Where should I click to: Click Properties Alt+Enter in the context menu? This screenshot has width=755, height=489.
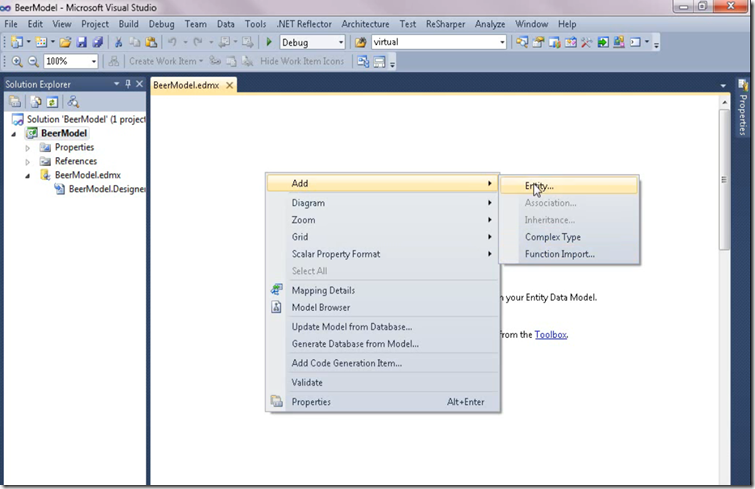[x=382, y=402]
